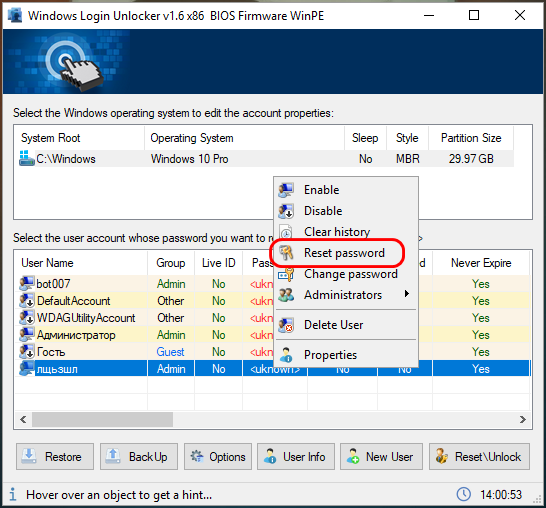The height and width of the screenshot is (508, 546).
Task: Expand the Administrators submenu arrow
Action: (x=406, y=294)
